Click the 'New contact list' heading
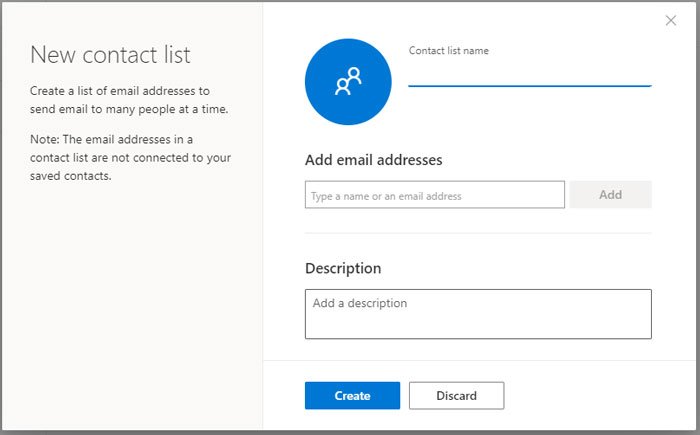This screenshot has width=700, height=435. pos(110,55)
